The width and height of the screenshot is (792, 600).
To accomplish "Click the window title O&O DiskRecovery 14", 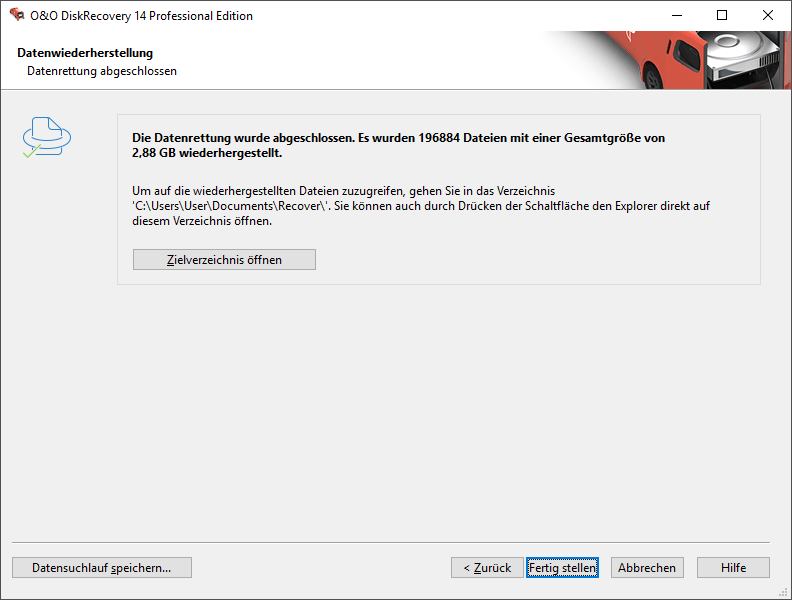I will tap(141, 16).
